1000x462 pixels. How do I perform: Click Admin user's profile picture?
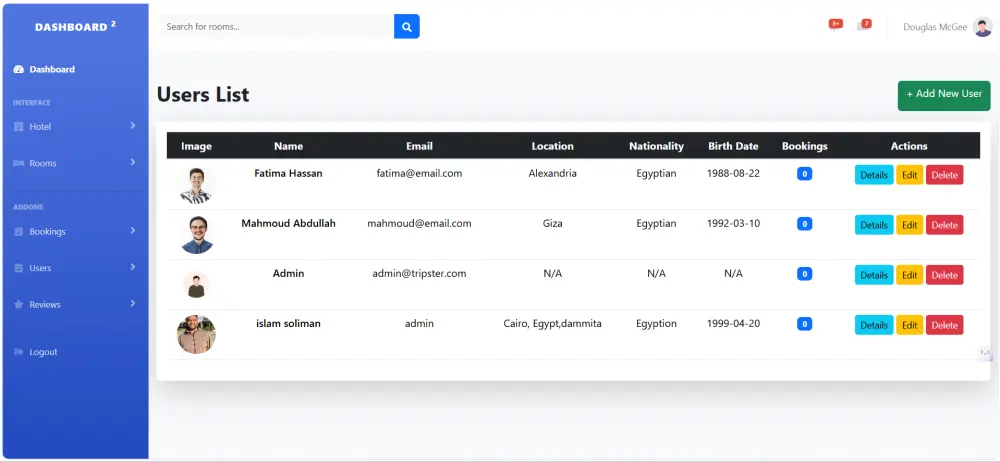click(196, 284)
